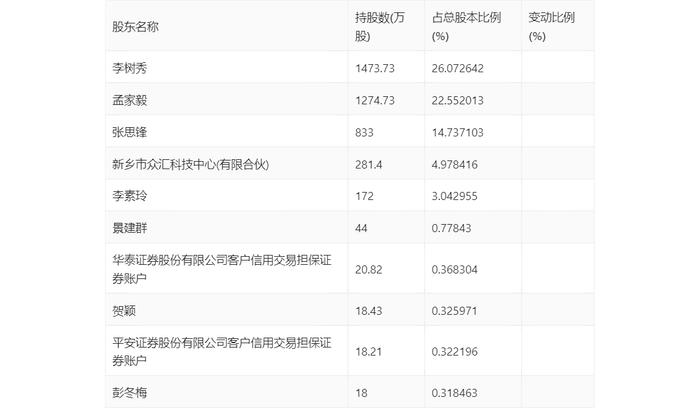700x408 pixels.
Task: Select the 平安证券 margin account shareholder name
Action: click(222, 352)
